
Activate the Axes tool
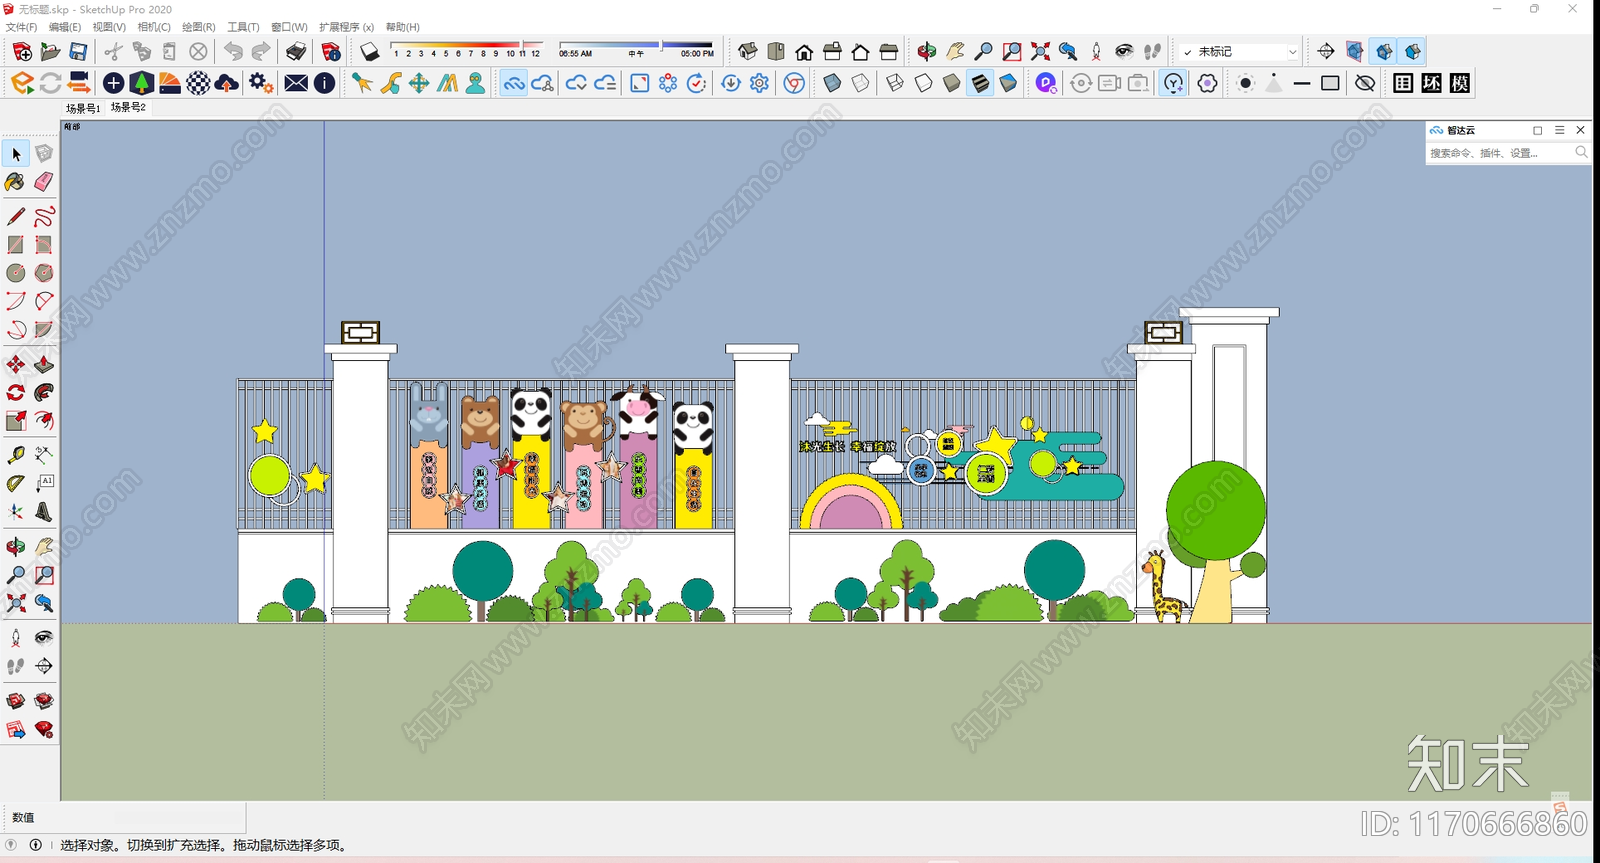pyautogui.click(x=16, y=512)
